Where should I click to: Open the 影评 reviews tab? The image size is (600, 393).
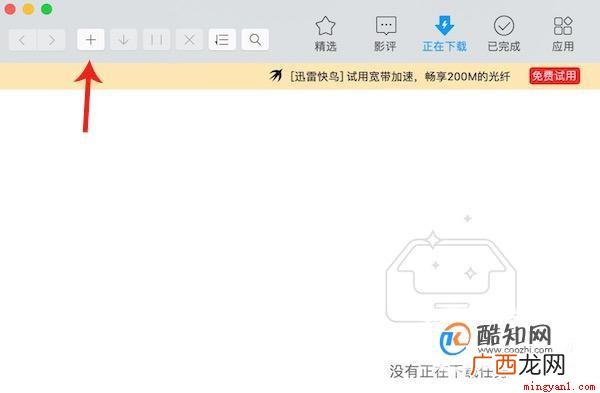[385, 34]
